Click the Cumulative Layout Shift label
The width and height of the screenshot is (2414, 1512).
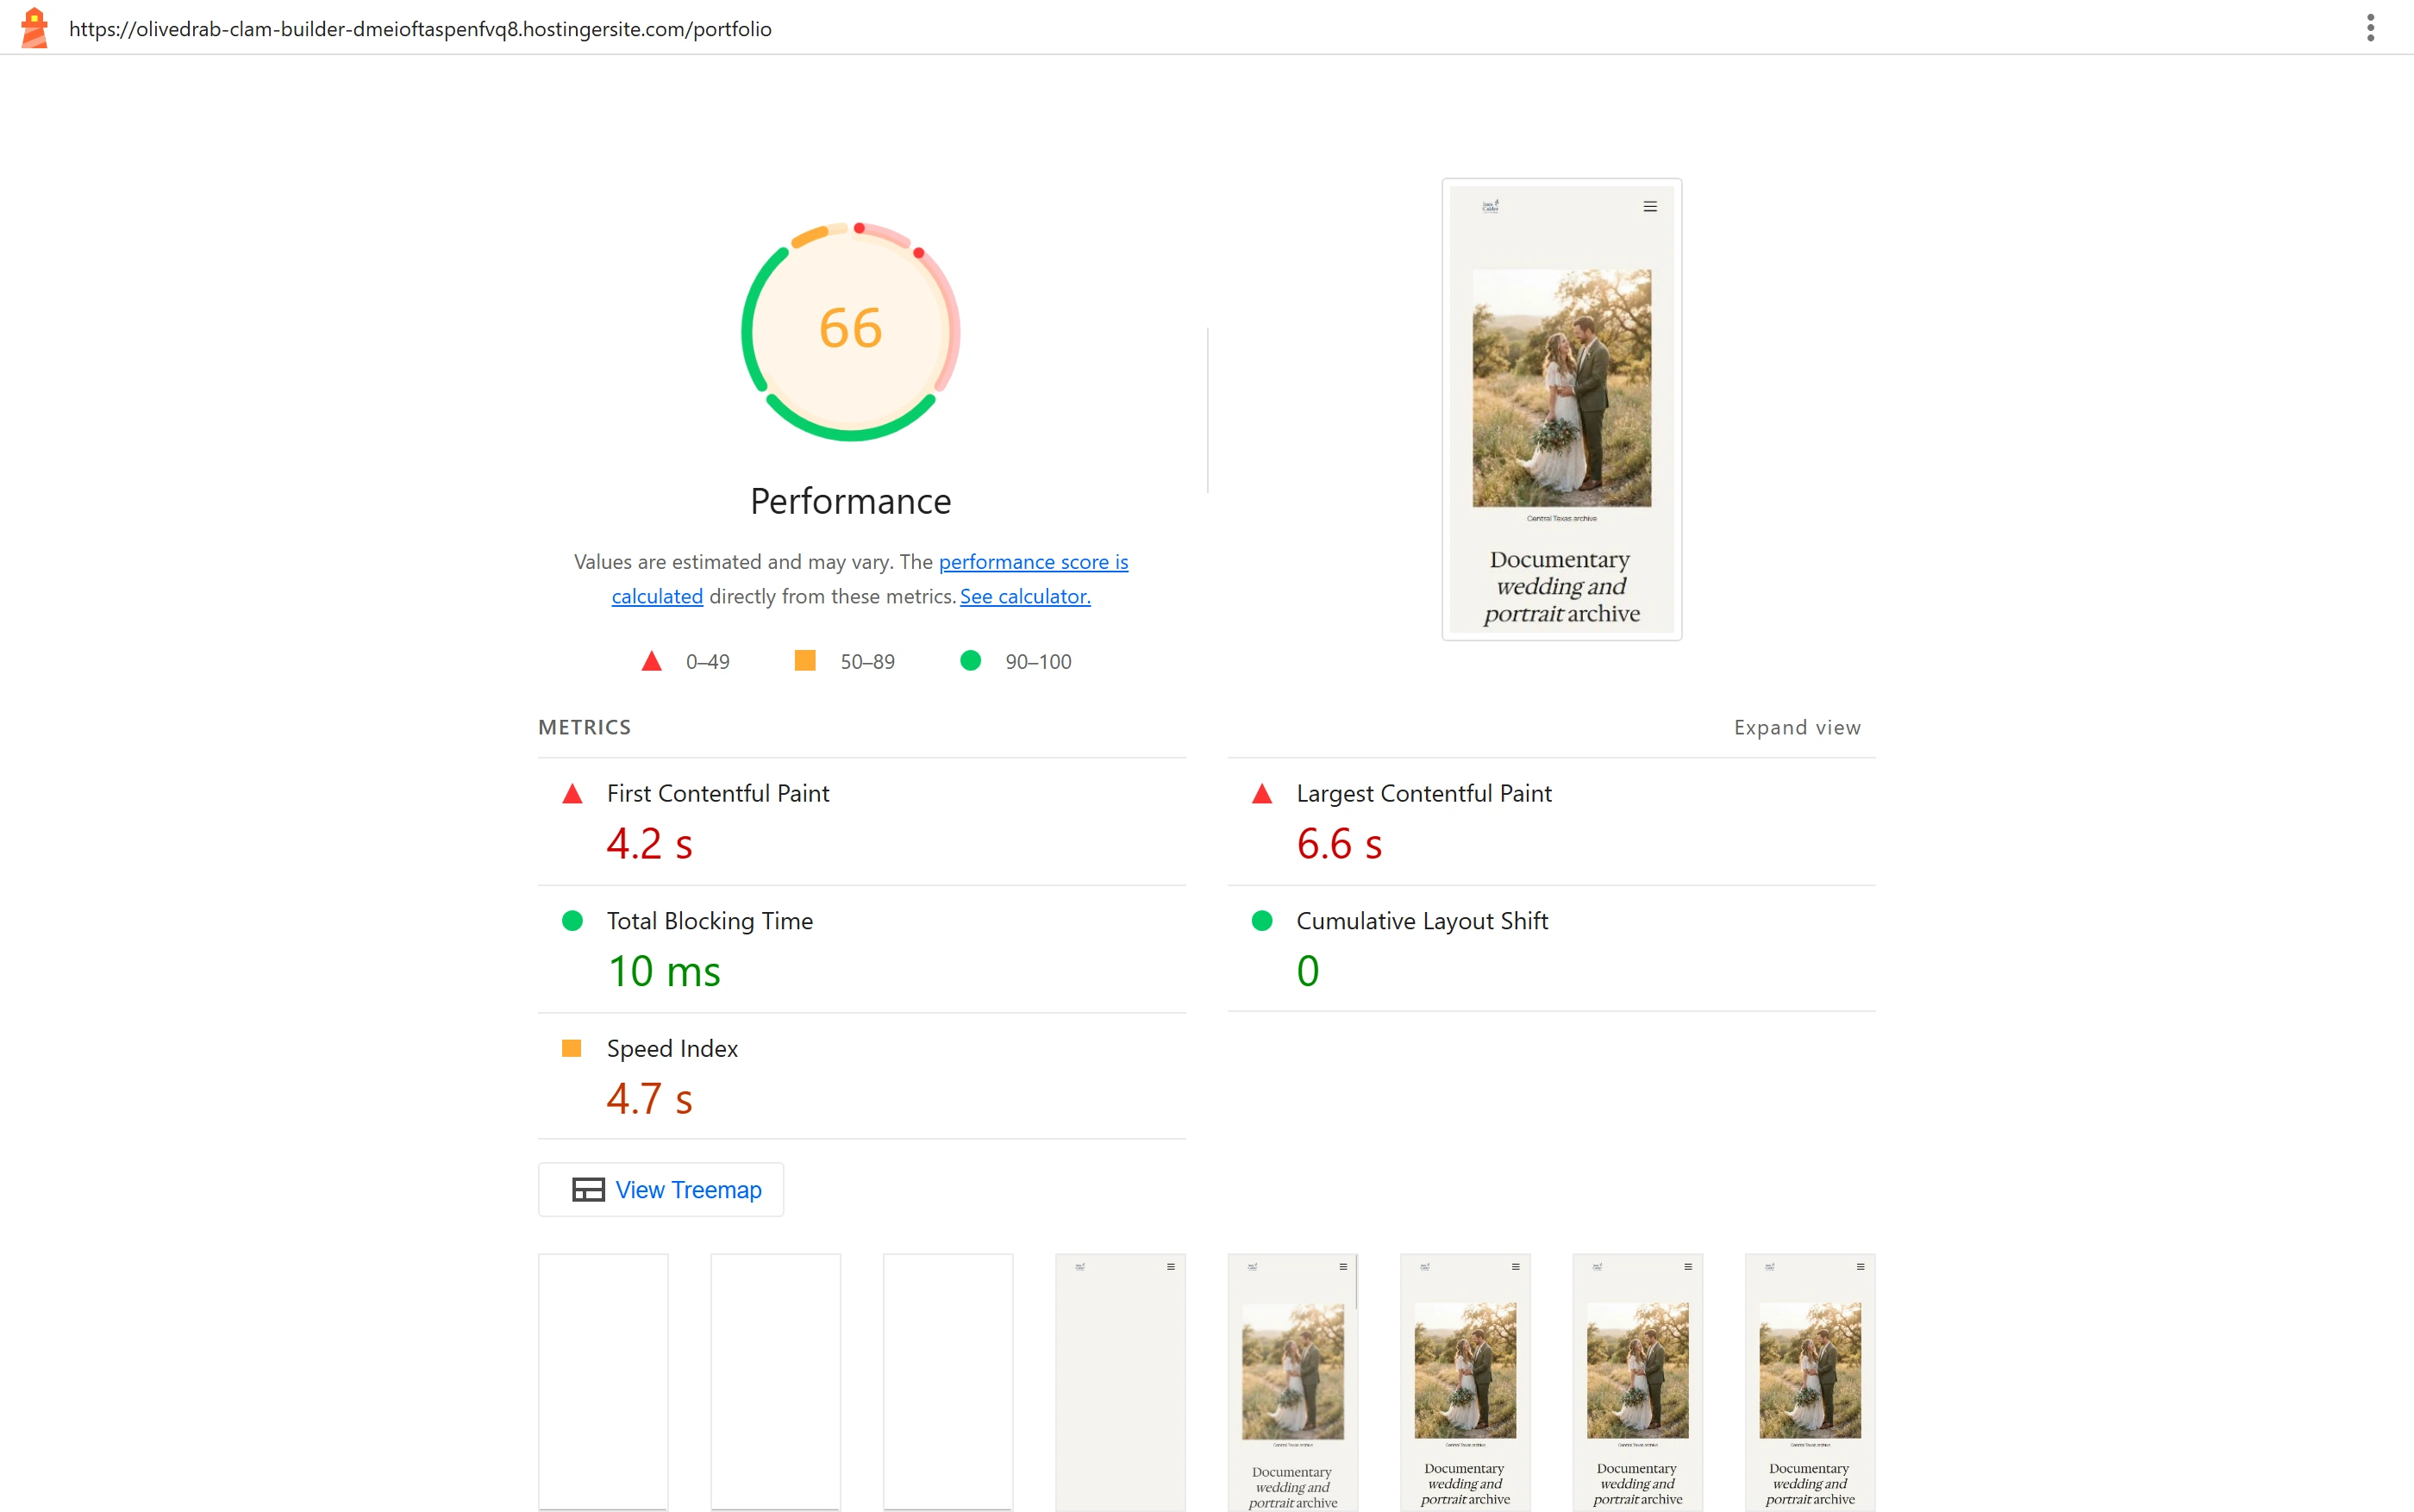[1422, 921]
